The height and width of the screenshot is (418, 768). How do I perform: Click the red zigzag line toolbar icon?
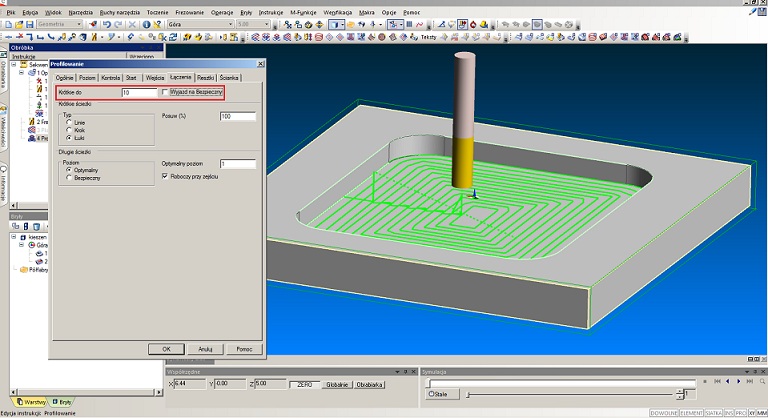pyautogui.click(x=420, y=24)
